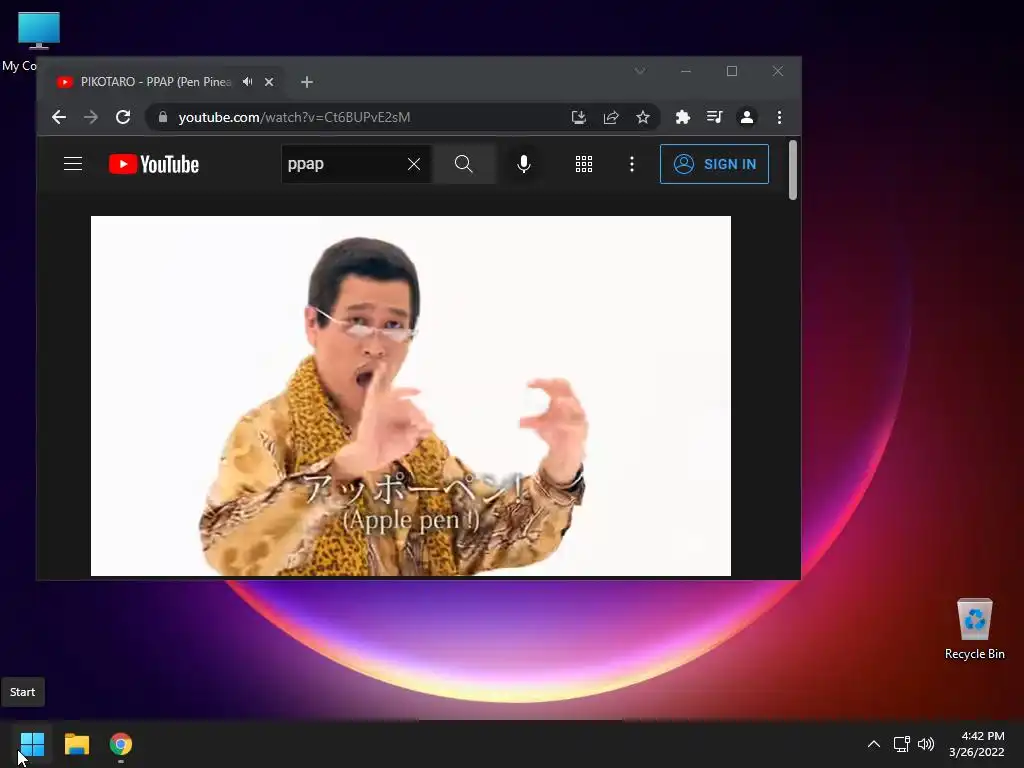This screenshot has width=1024, height=768.
Task: Click the page vertical scrollbar thumb
Action: pos(793,170)
